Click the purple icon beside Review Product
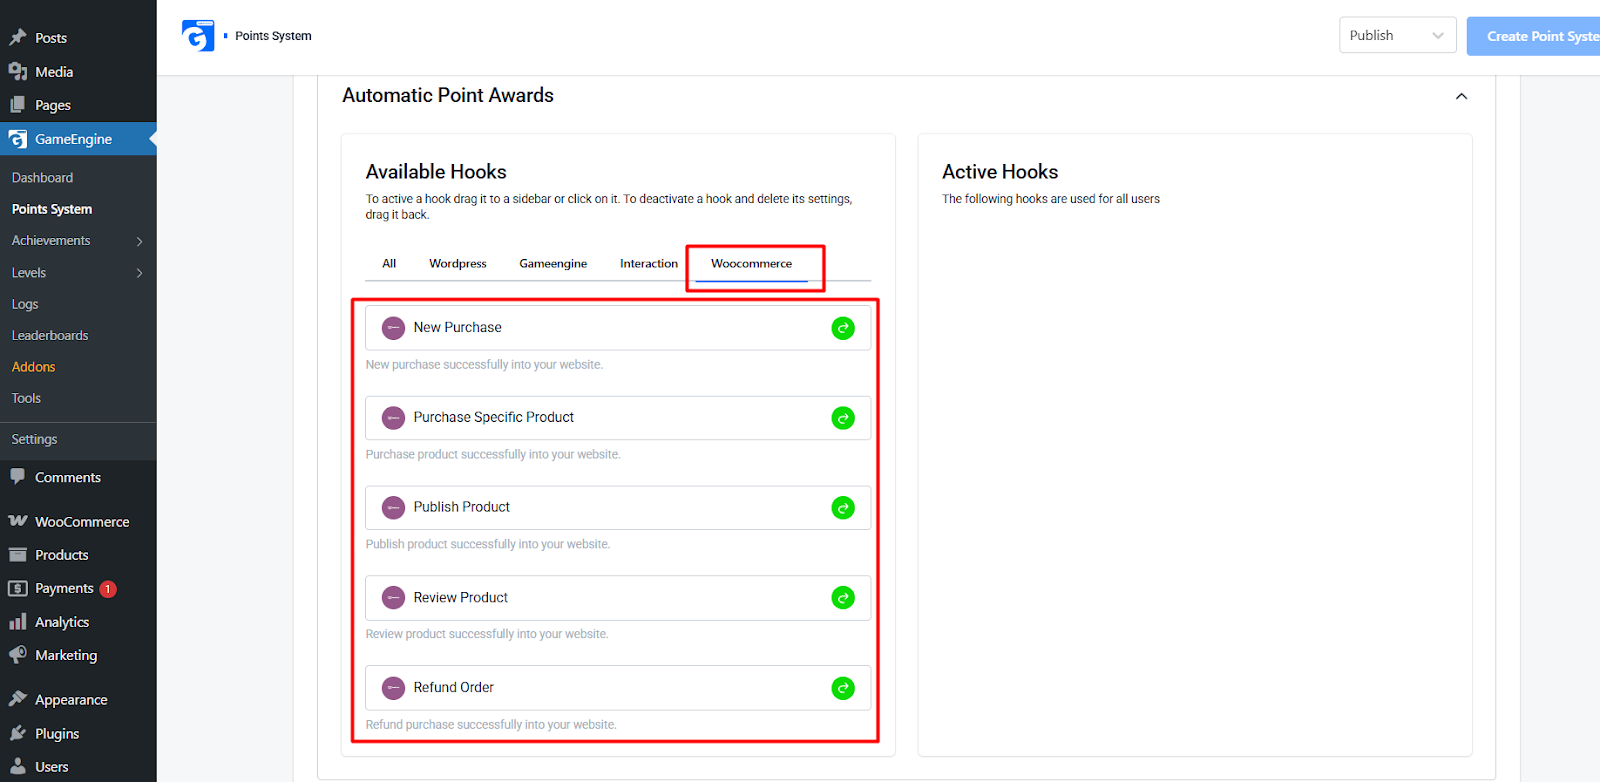1600x782 pixels. pyautogui.click(x=394, y=598)
